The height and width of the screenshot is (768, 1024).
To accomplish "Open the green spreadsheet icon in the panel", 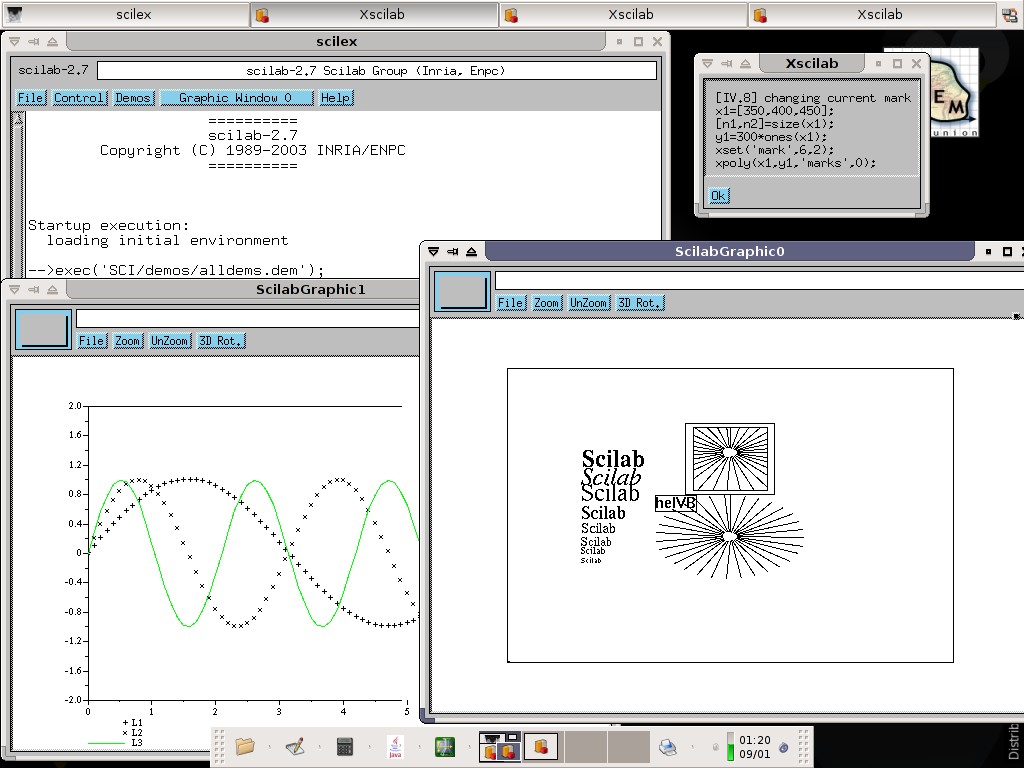I will 445,746.
